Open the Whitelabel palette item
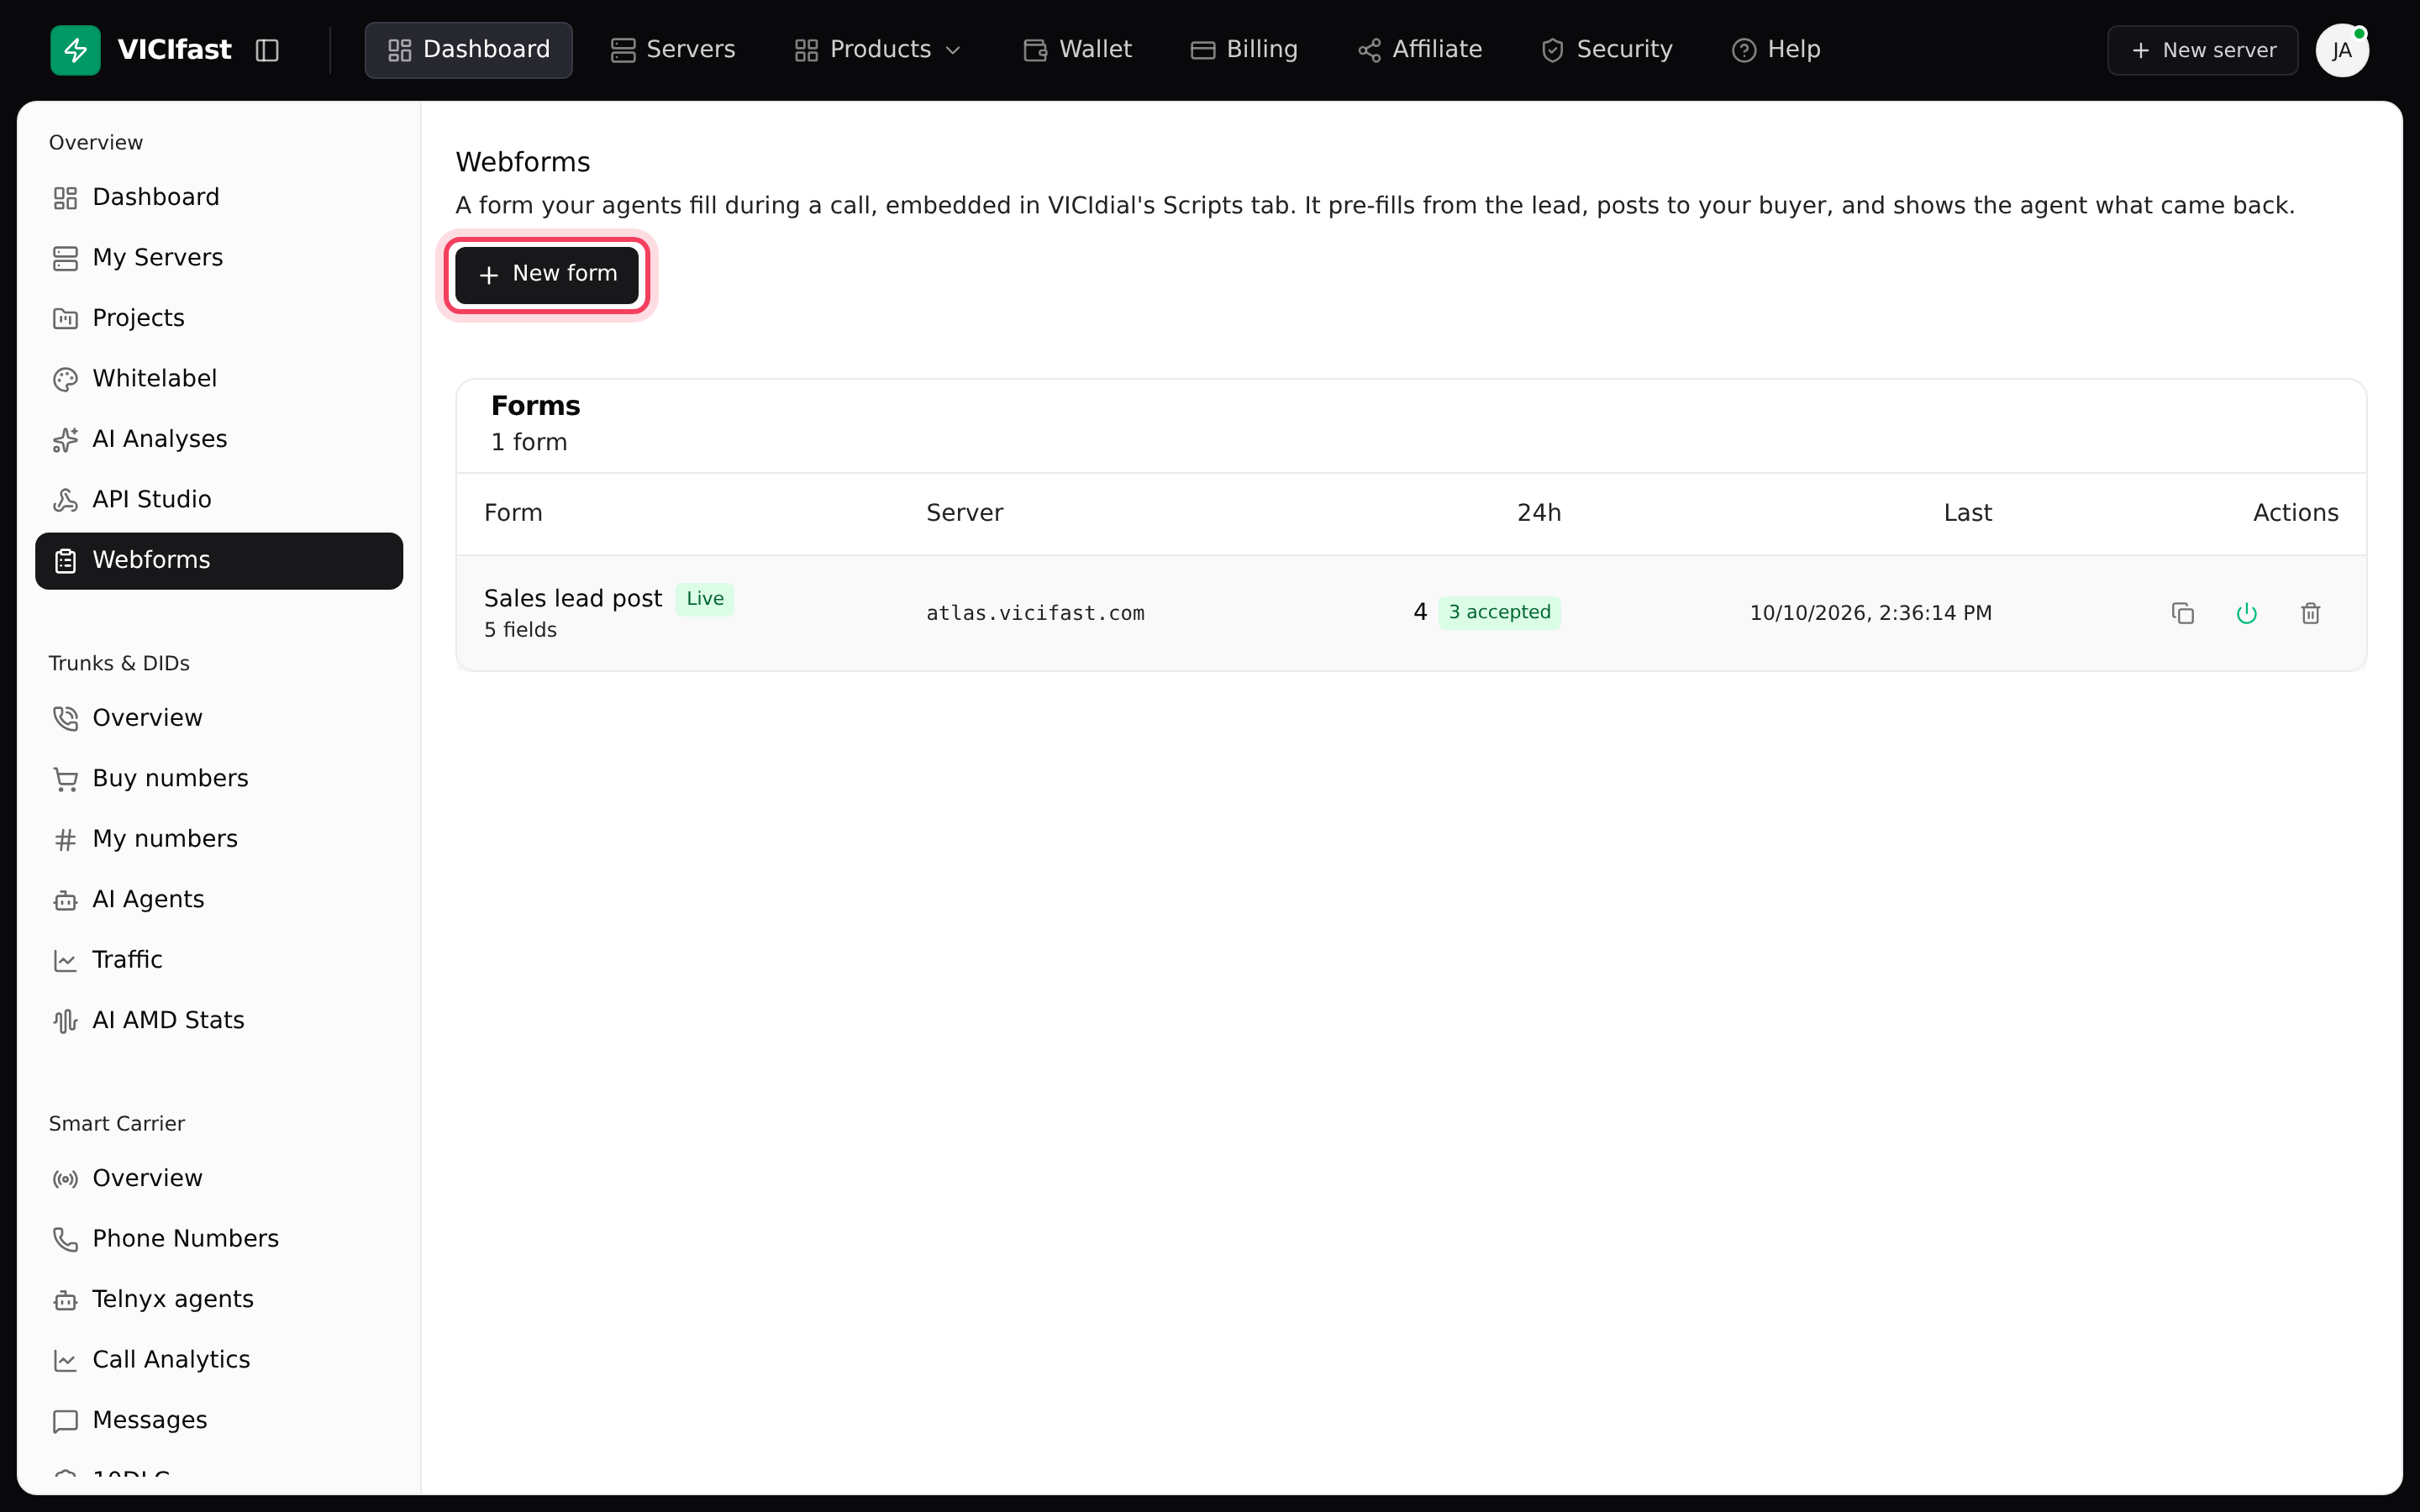Viewport: 2420px width, 1512px height. 219,379
